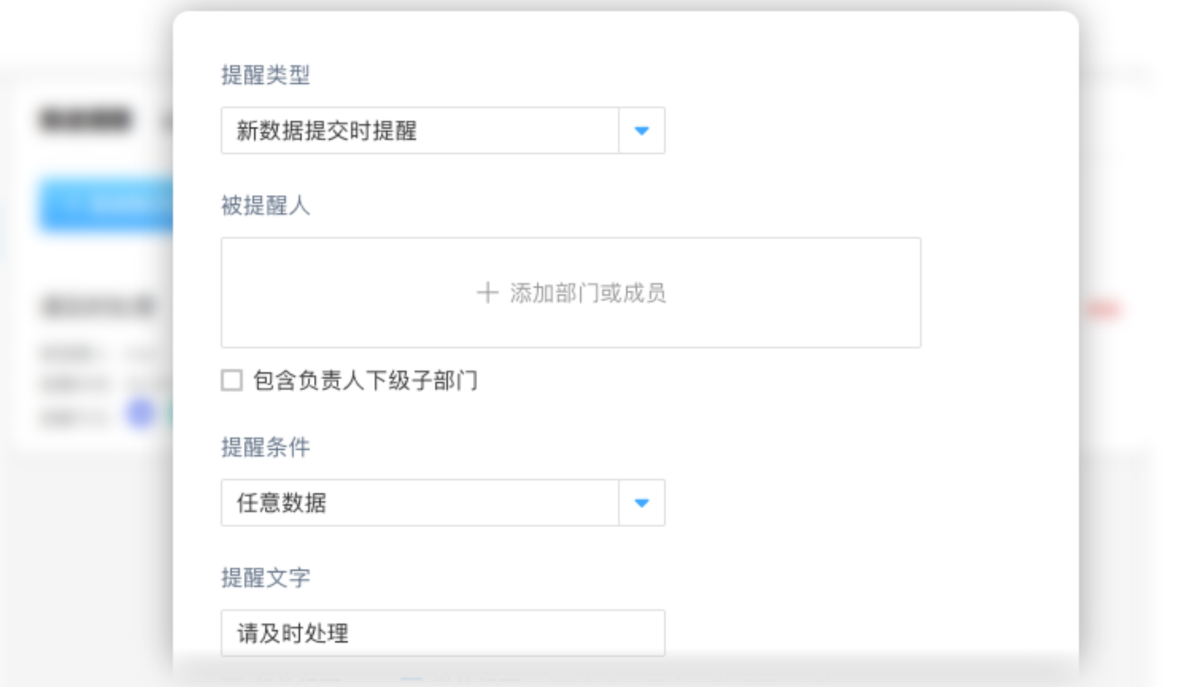Focus the 请及时处理 text input field
This screenshot has height=687, width=1202.
(x=442, y=633)
